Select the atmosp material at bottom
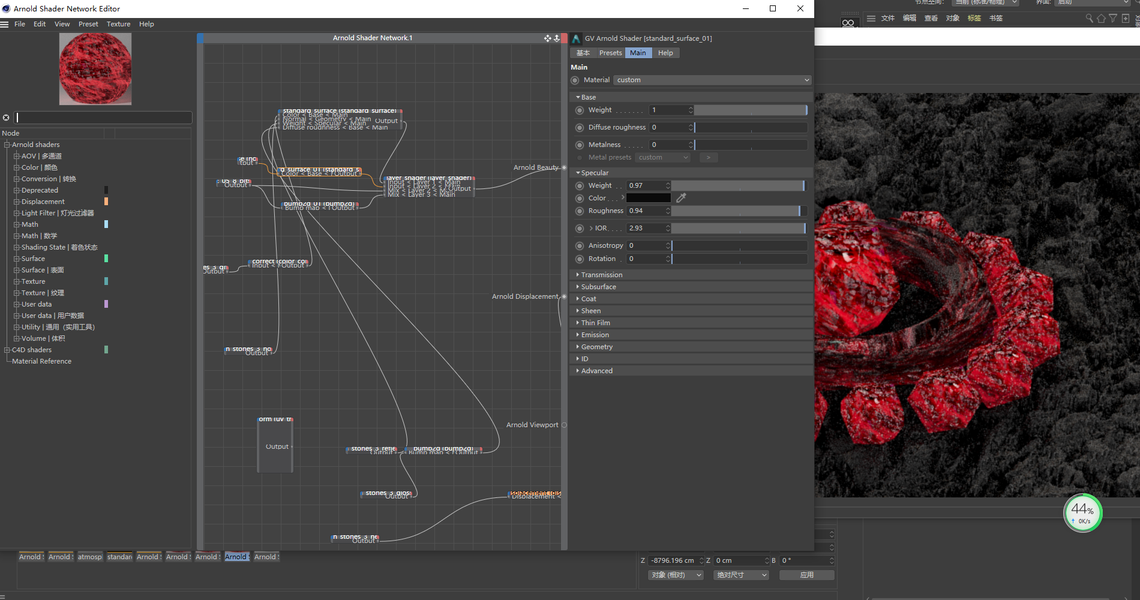Viewport: 1140px width, 600px height. (89, 557)
